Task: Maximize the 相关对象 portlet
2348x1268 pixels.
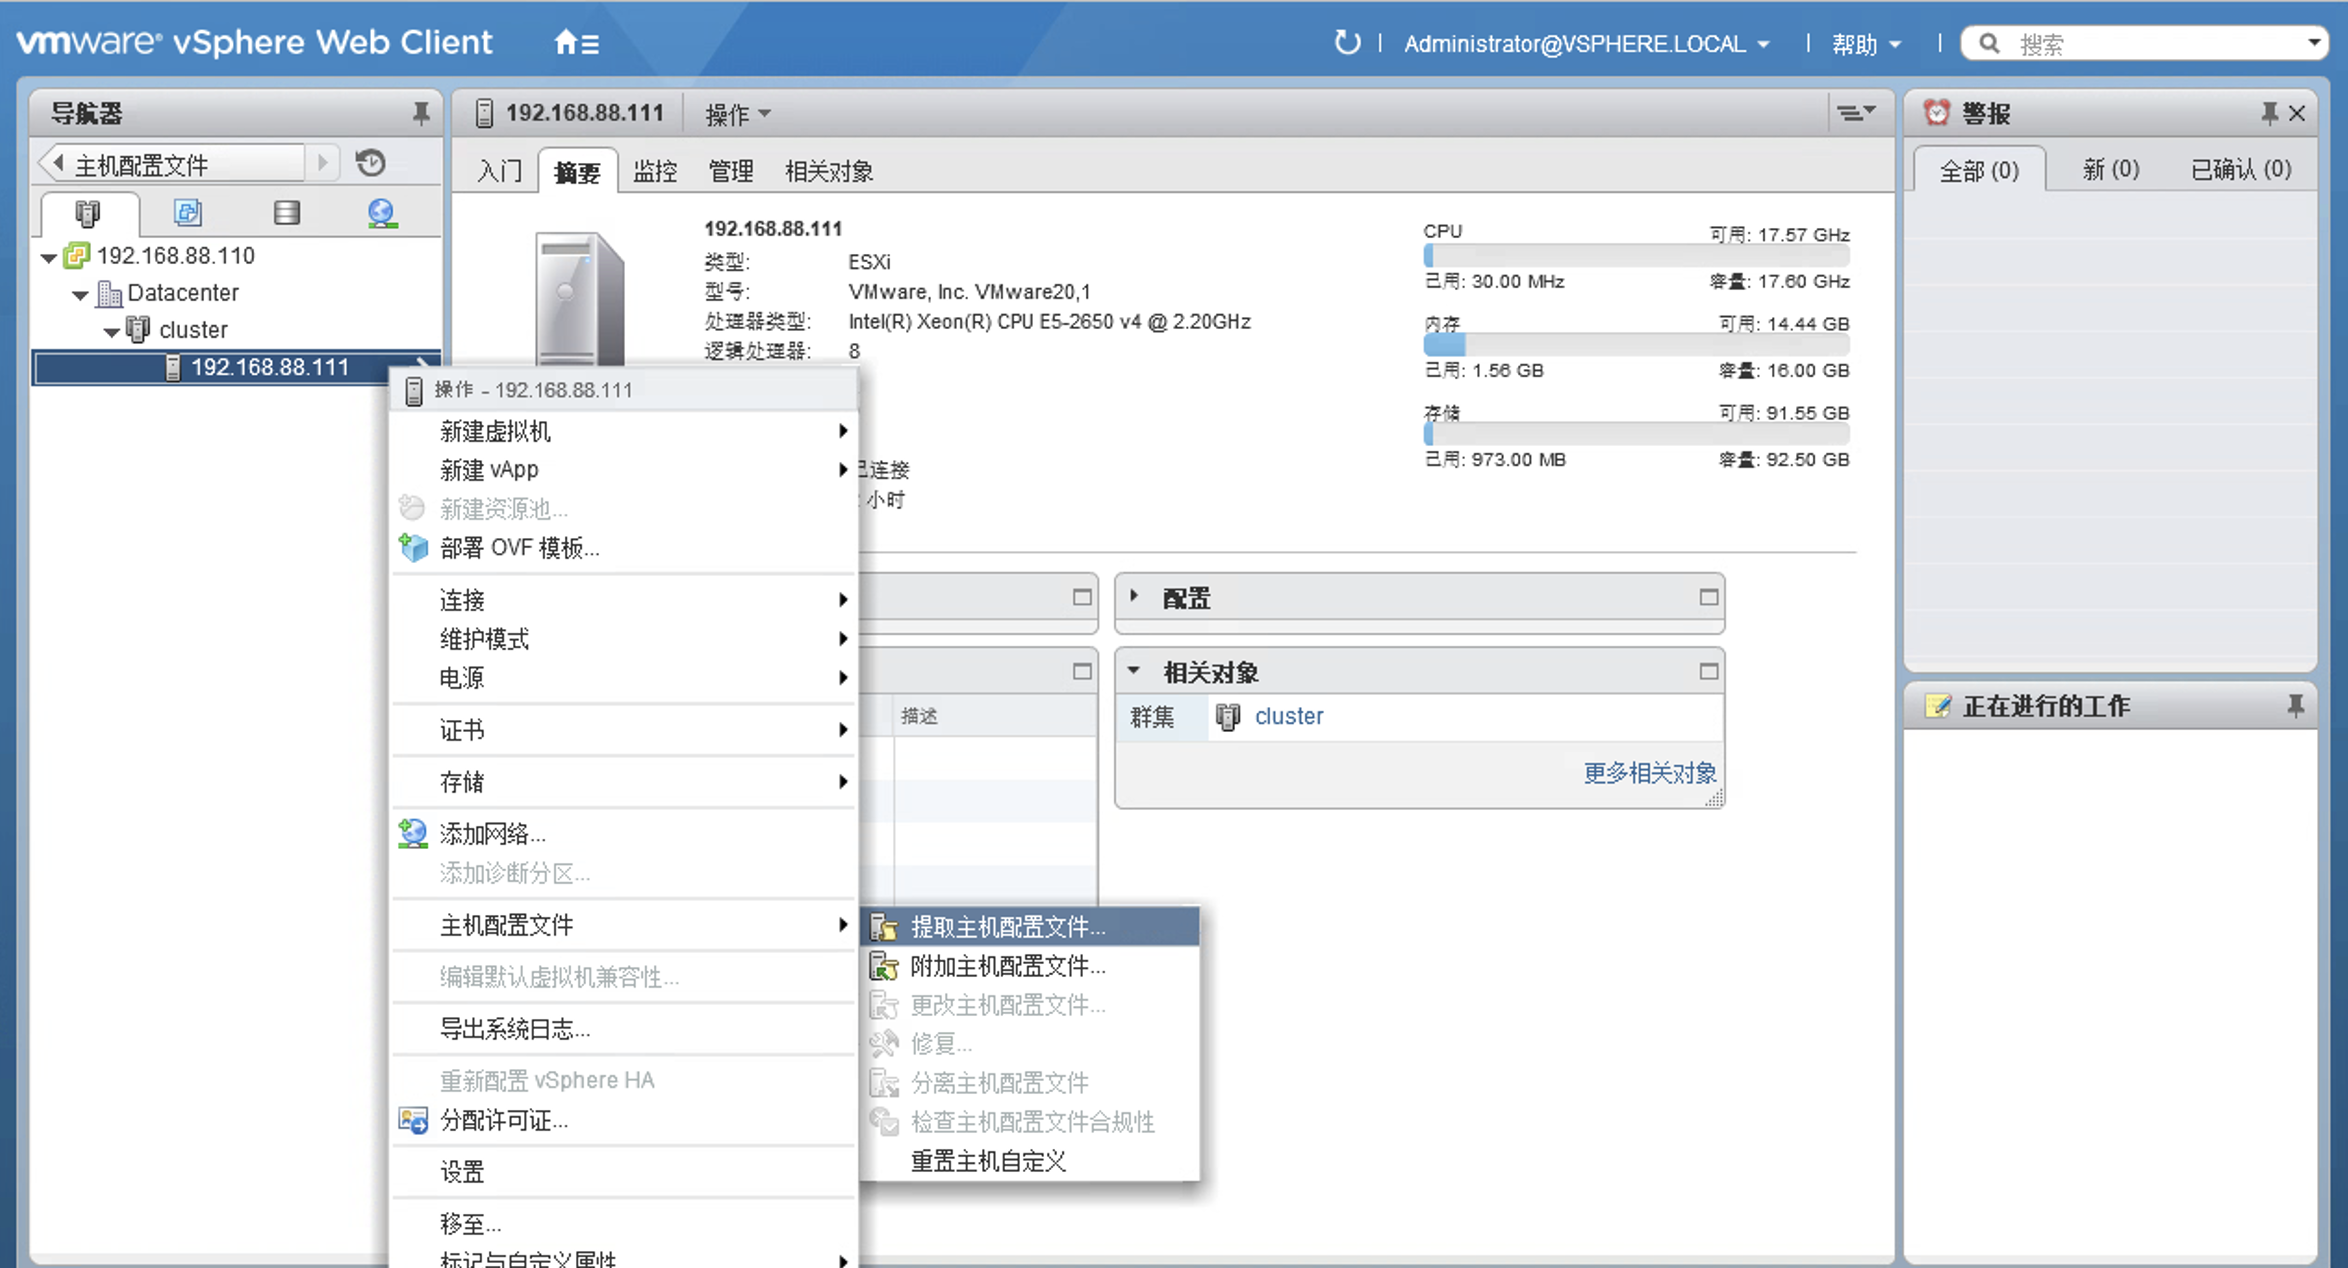Action: click(1708, 671)
